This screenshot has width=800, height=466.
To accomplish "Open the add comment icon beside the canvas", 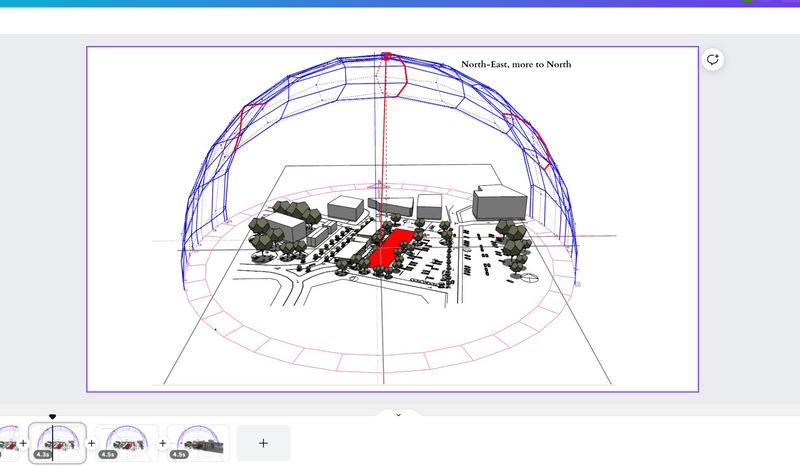I will 712,60.
